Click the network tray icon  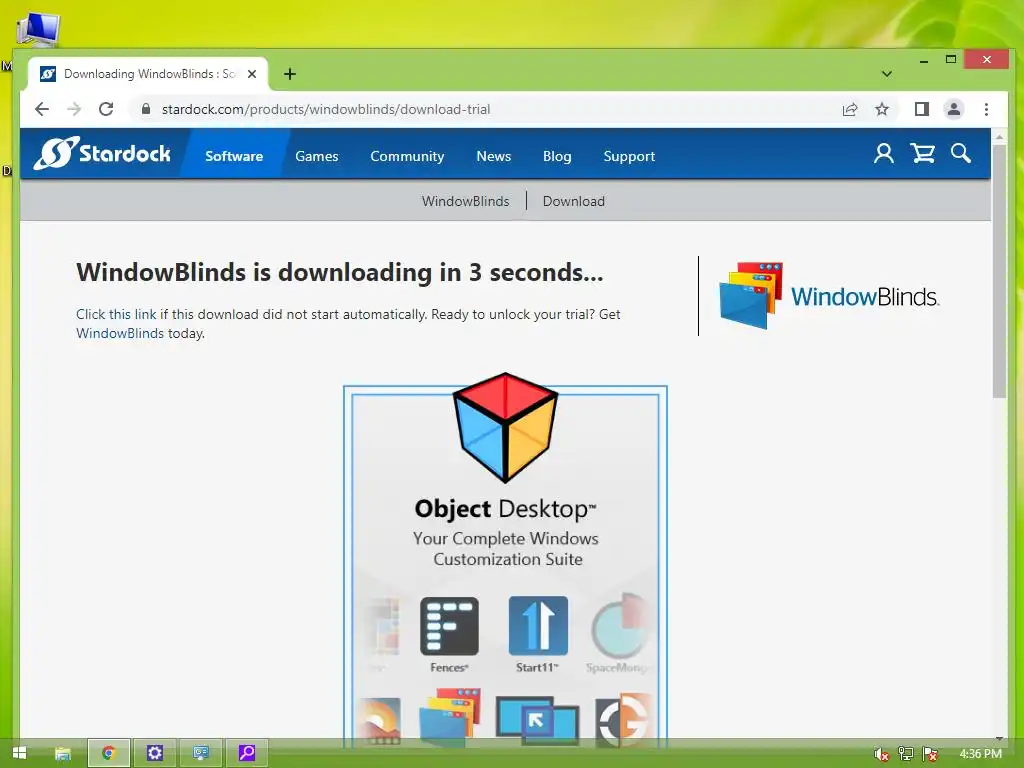coord(906,754)
